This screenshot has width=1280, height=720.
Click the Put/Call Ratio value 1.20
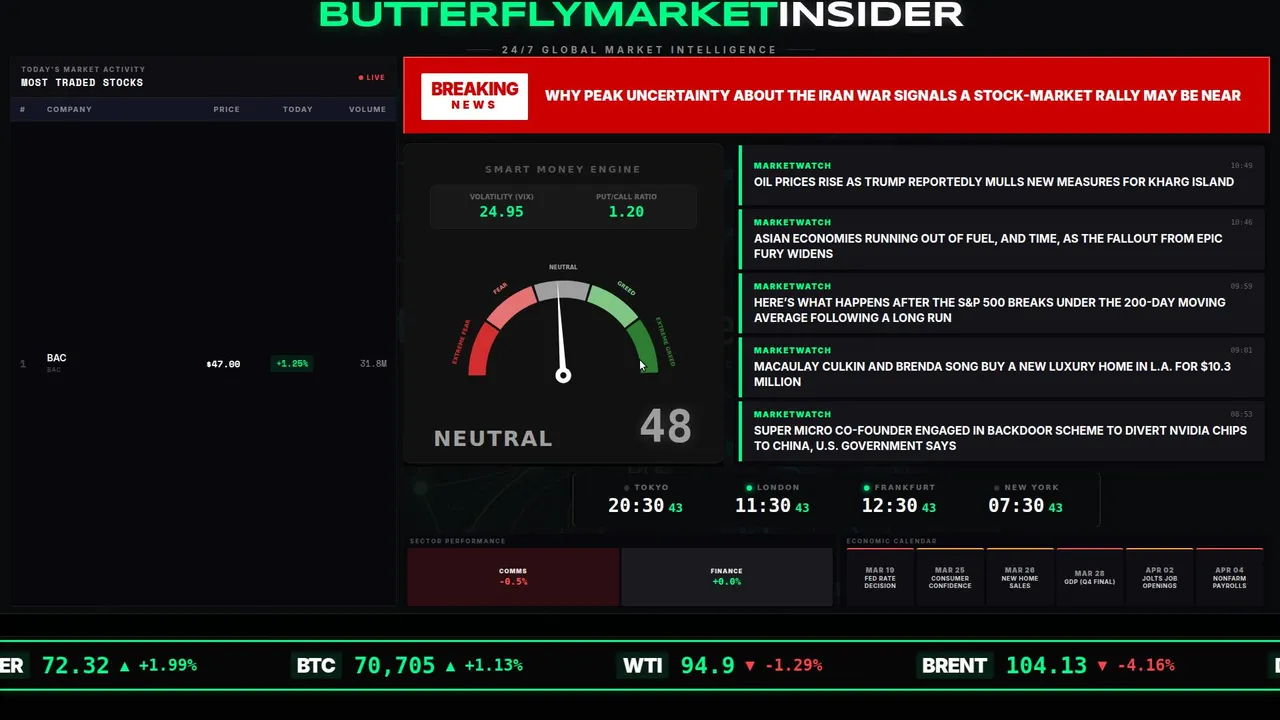point(626,212)
